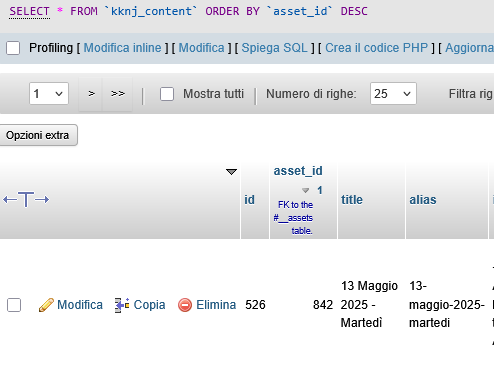Click the black triangle above the id column
Viewport: 494px width, 367px height.
tap(231, 172)
